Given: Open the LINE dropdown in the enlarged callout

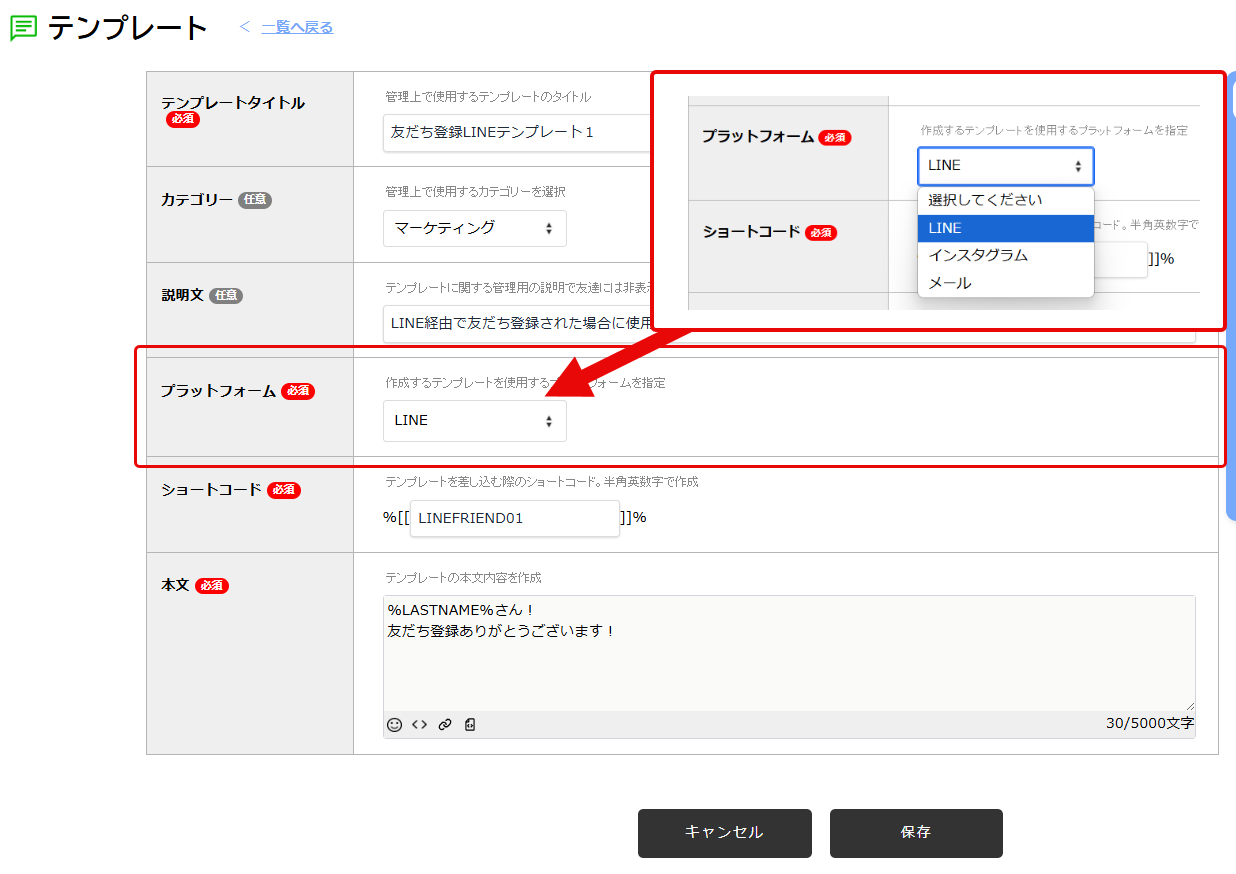Looking at the screenshot, I should click(x=1005, y=166).
